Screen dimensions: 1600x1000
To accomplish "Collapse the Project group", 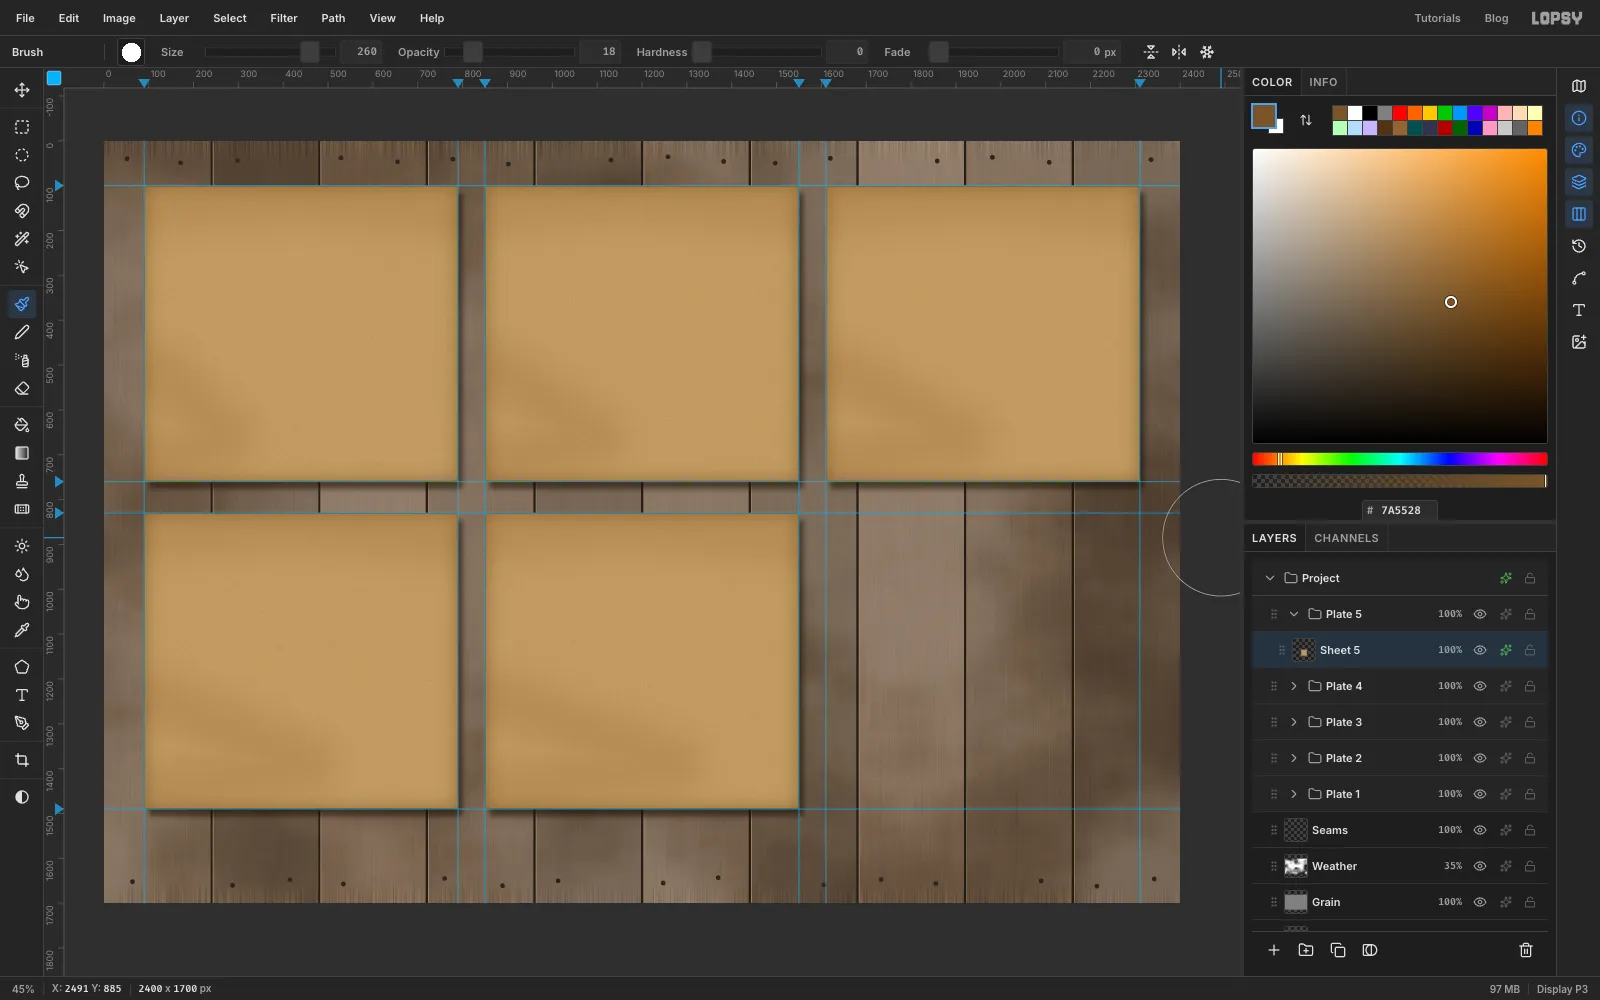I will click(x=1270, y=578).
